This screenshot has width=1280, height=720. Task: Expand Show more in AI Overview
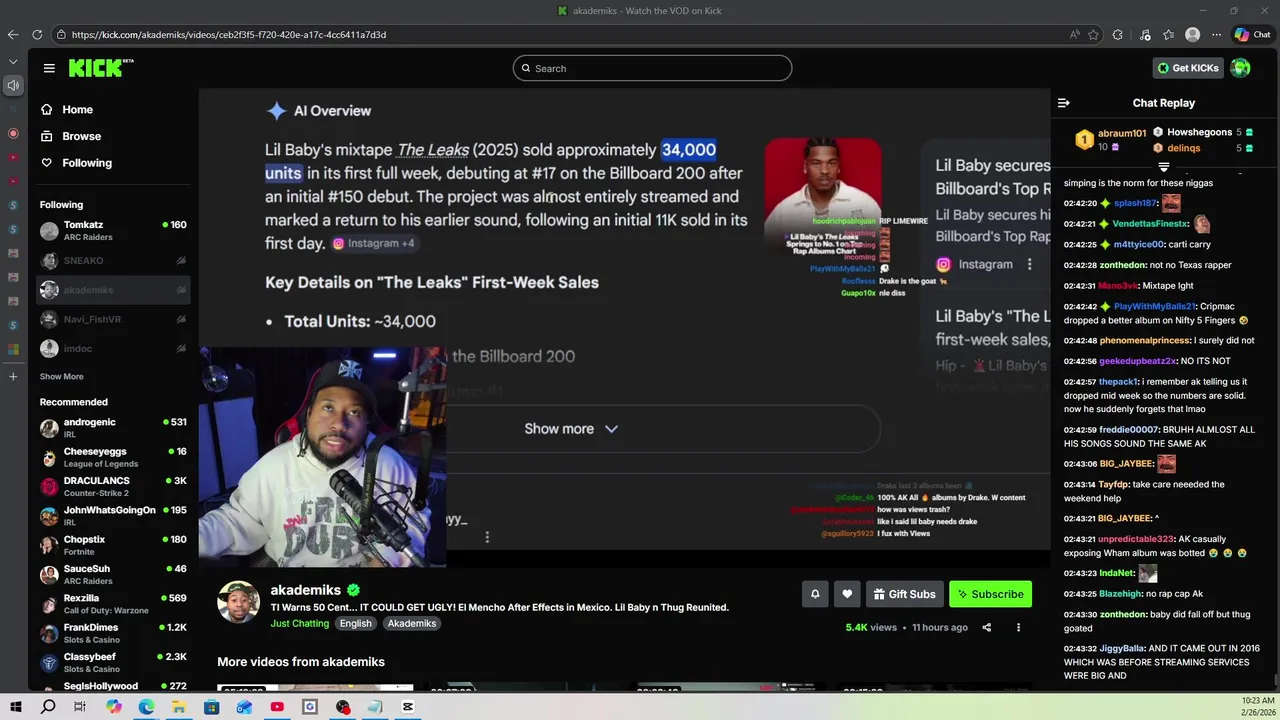[x=571, y=429]
